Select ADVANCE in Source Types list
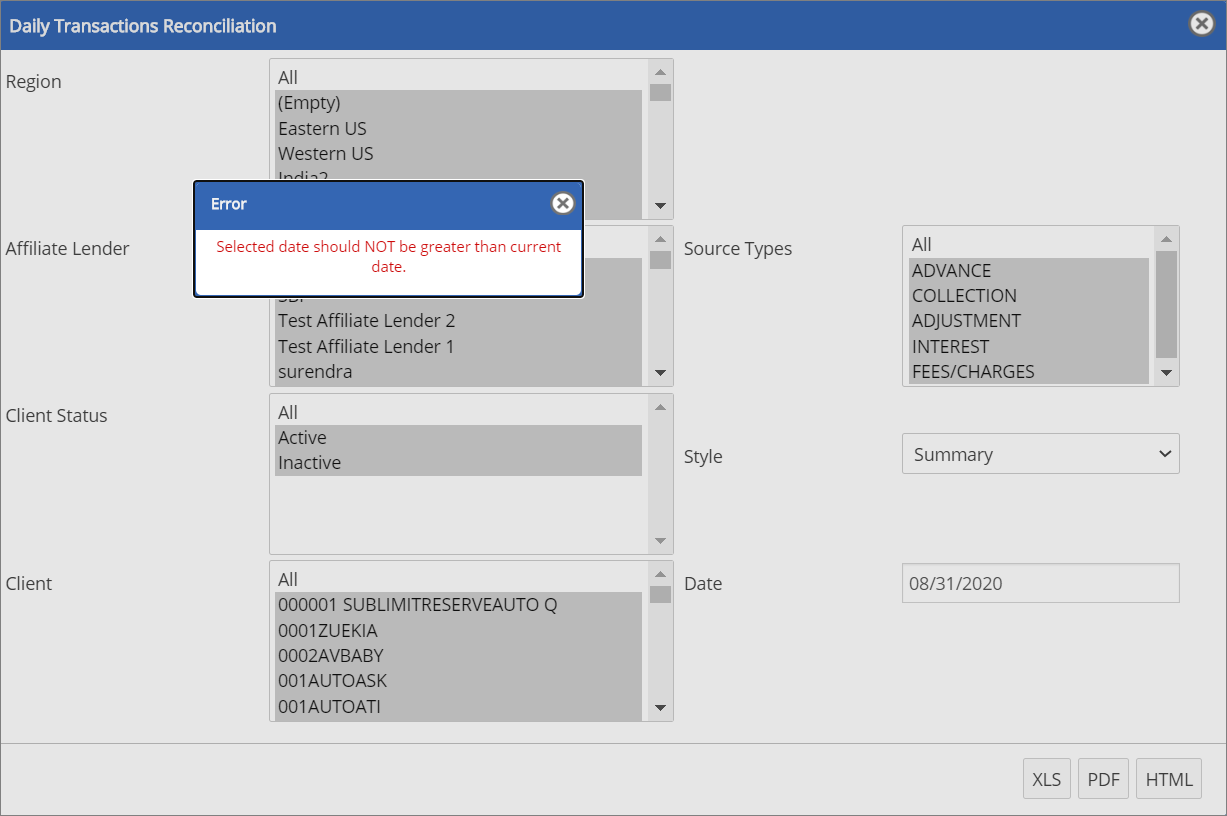 (x=951, y=271)
